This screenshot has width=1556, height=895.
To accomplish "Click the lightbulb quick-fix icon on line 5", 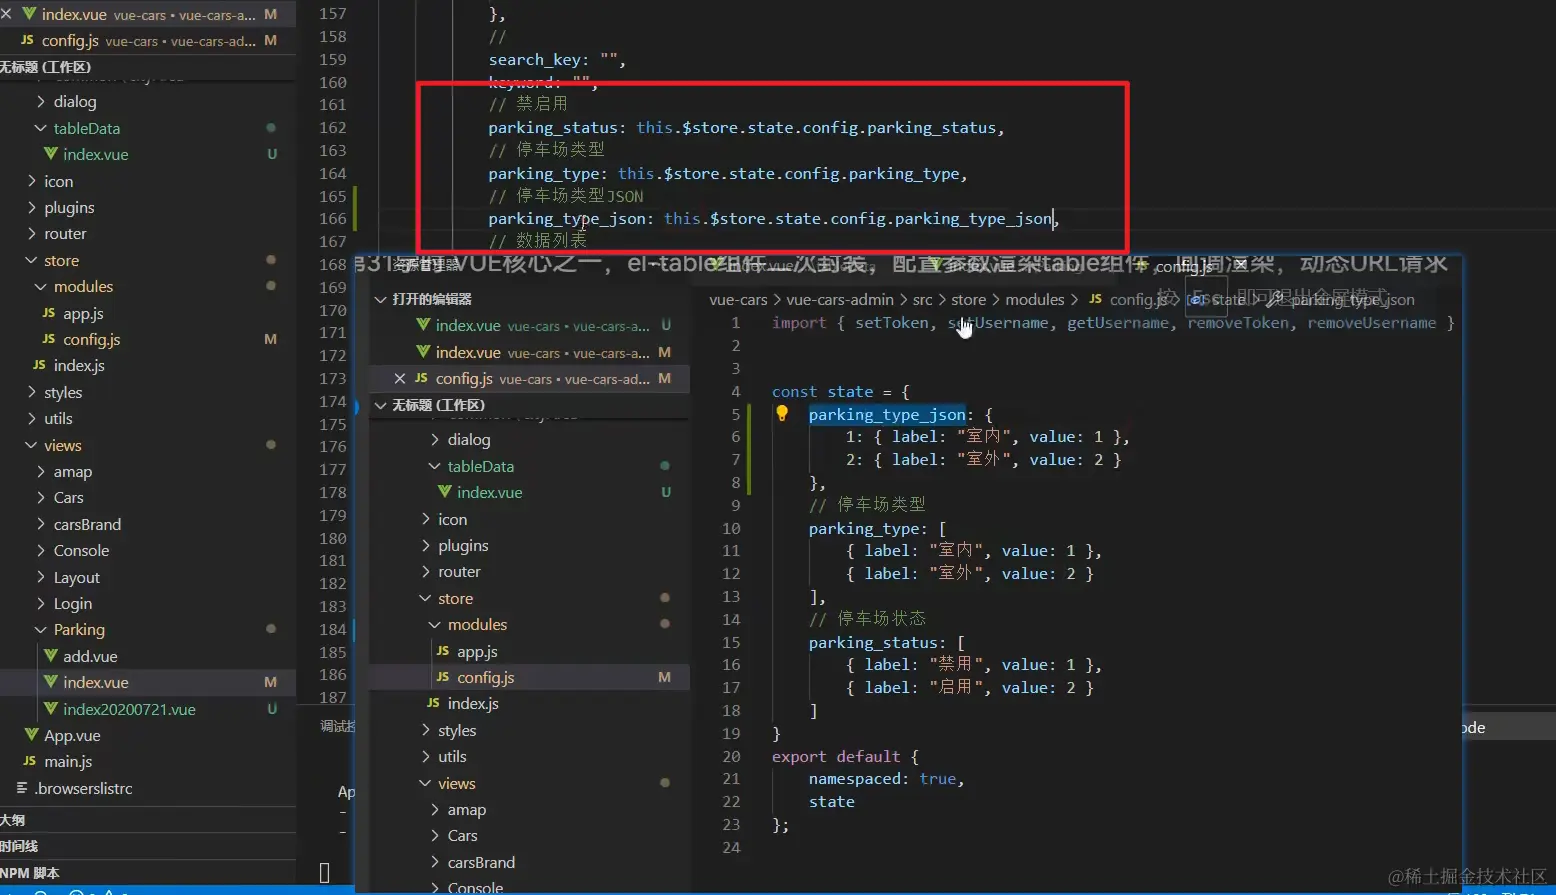I will point(782,414).
